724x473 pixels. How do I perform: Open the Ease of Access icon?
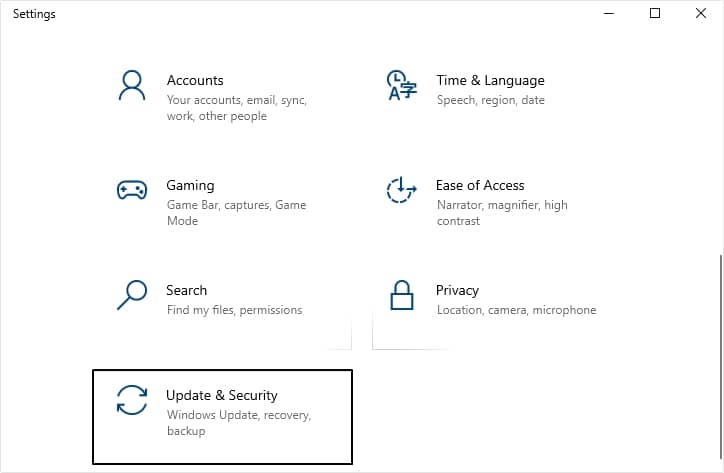pyautogui.click(x=401, y=190)
